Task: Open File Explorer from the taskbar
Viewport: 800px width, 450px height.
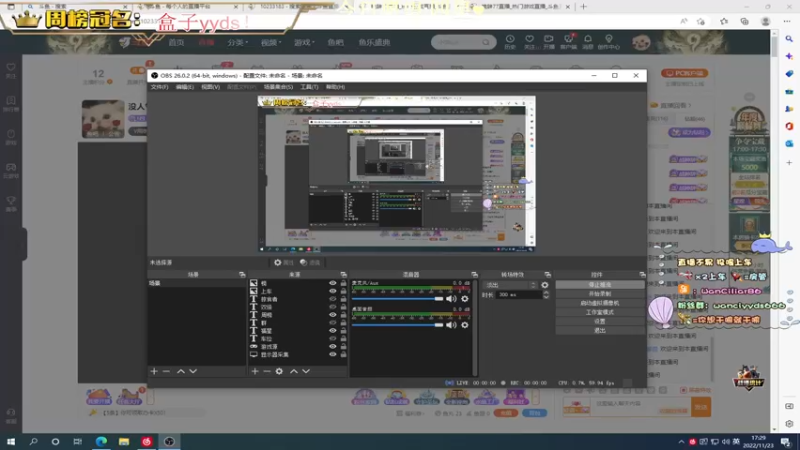Action: click(124, 441)
